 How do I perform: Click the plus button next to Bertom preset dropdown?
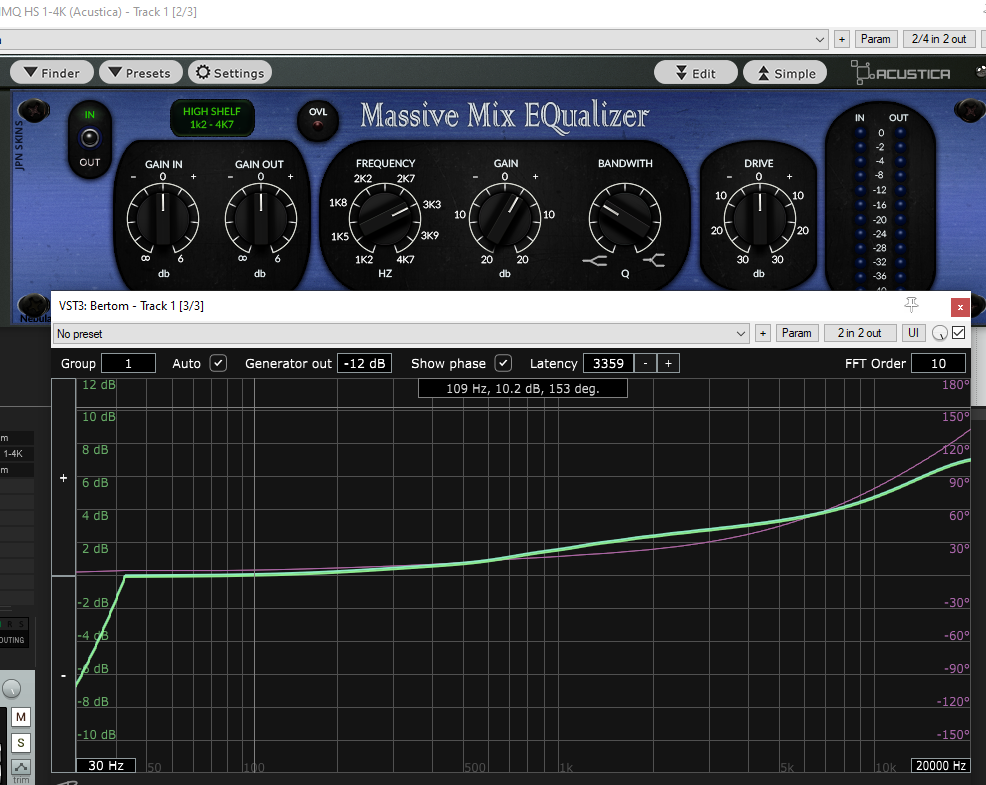point(763,333)
